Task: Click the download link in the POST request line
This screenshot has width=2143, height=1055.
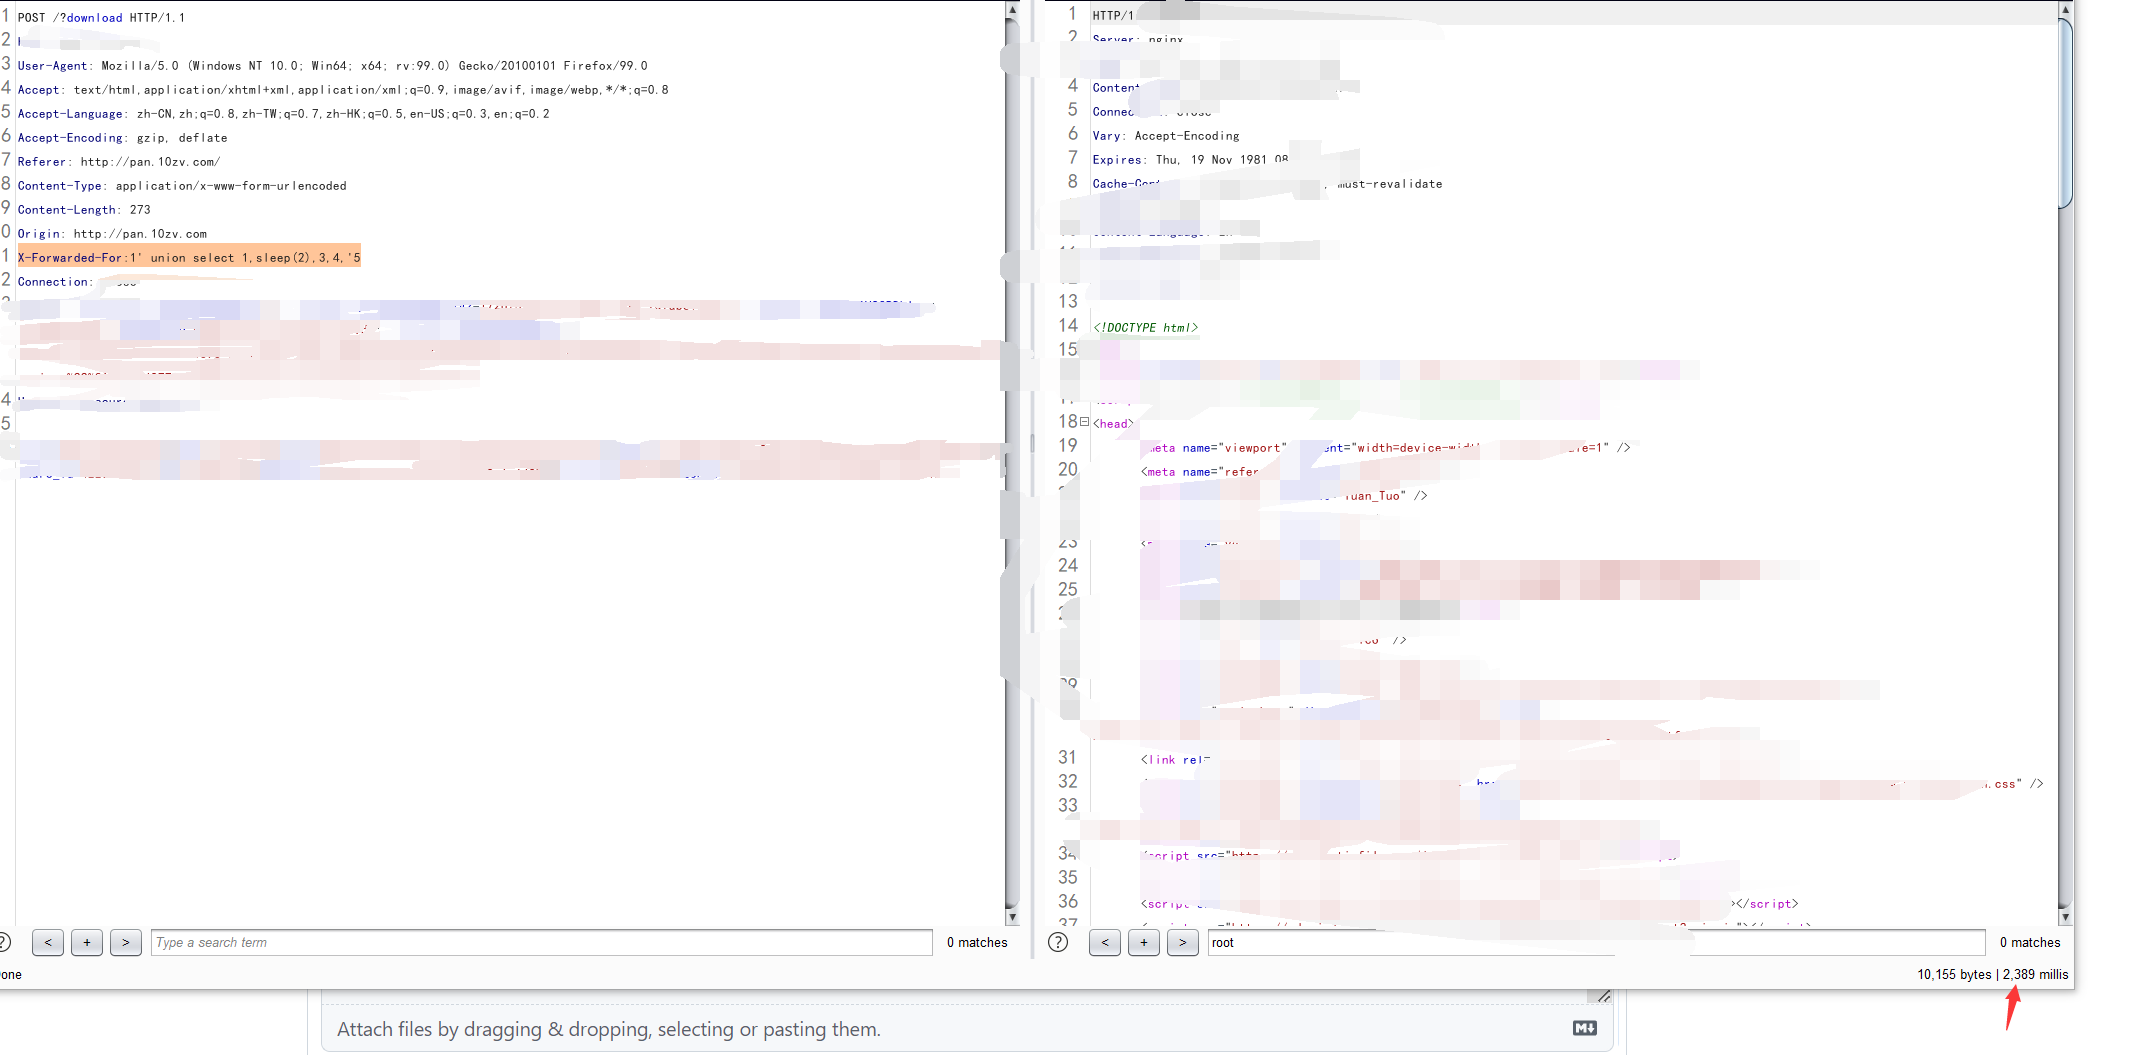Action: click(95, 17)
